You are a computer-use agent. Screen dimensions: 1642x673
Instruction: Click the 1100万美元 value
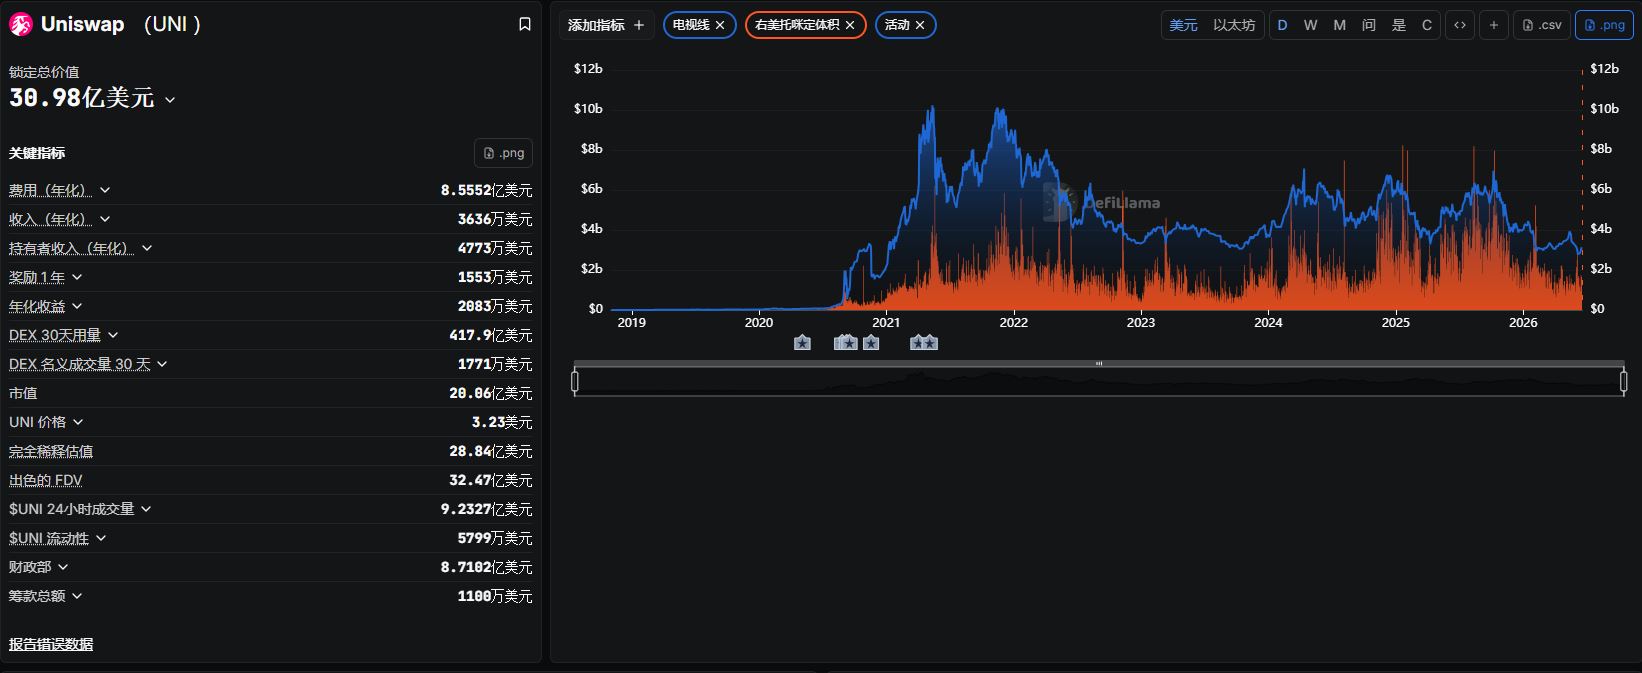tap(495, 596)
